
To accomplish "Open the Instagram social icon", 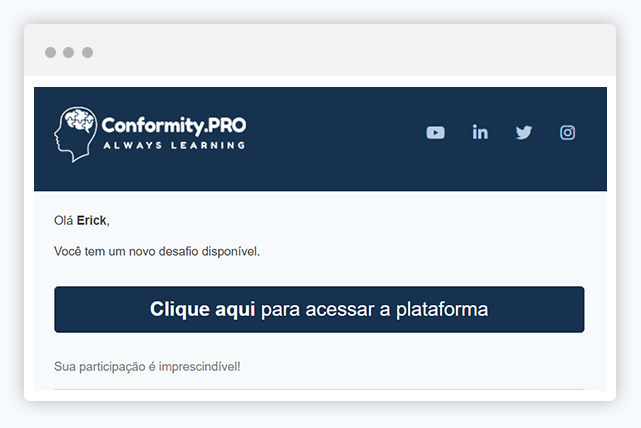I will click(567, 132).
